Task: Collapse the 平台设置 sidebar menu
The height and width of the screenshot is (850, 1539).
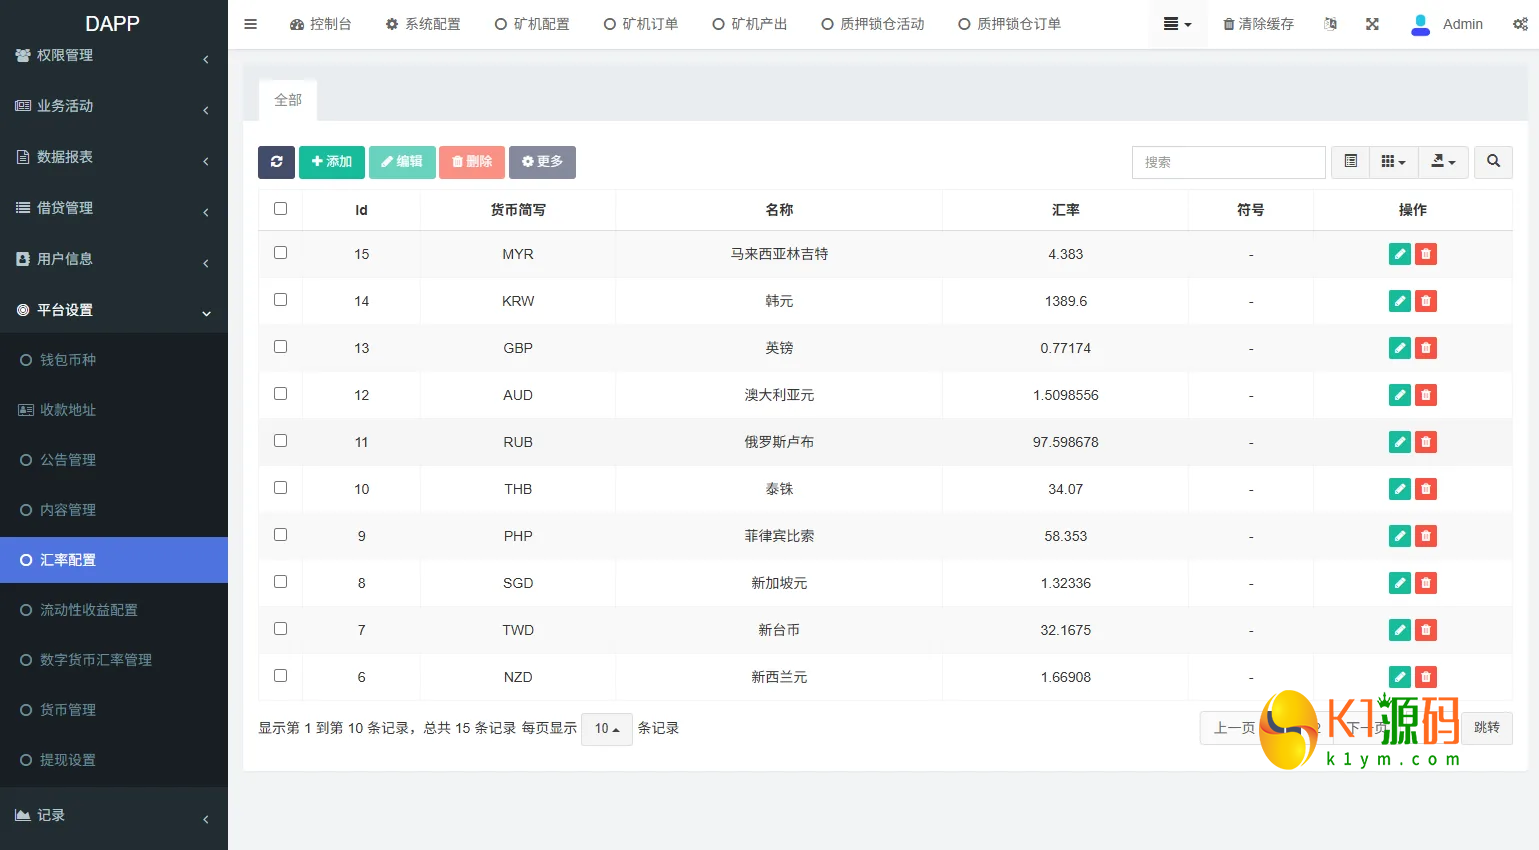Action: 114,310
